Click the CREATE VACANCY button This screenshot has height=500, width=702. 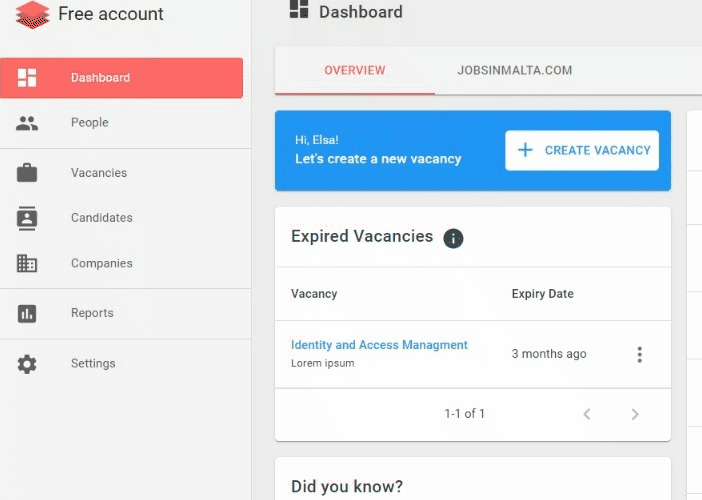[582, 150]
